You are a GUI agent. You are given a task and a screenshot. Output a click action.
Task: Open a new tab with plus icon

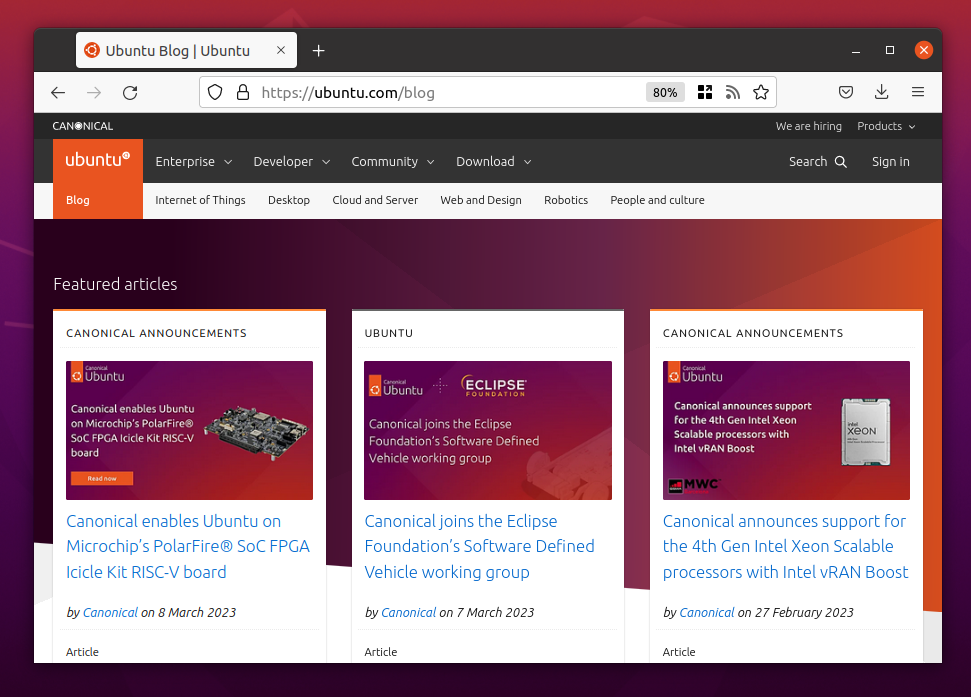[318, 51]
